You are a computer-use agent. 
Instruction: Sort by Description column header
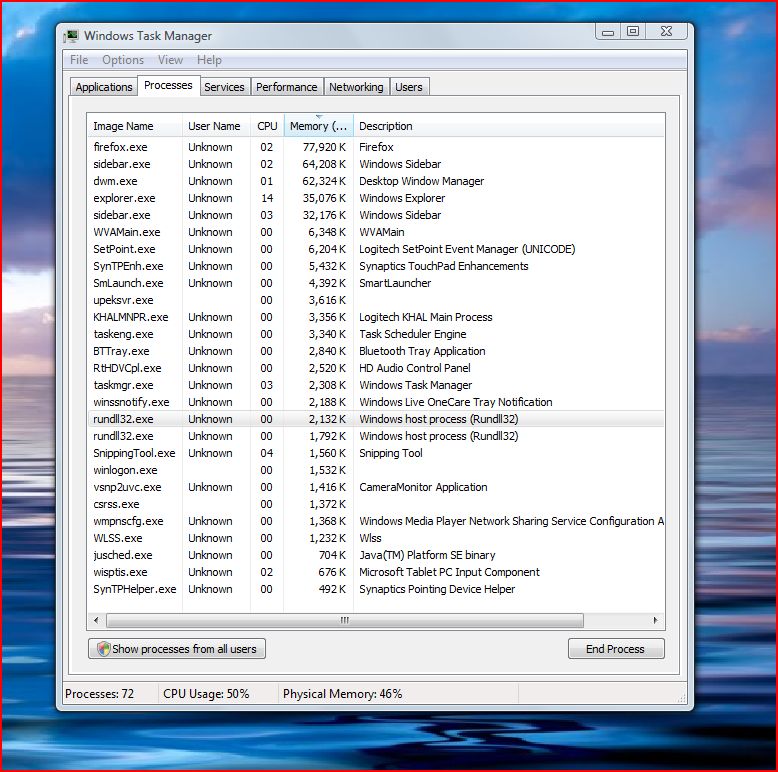[509, 126]
